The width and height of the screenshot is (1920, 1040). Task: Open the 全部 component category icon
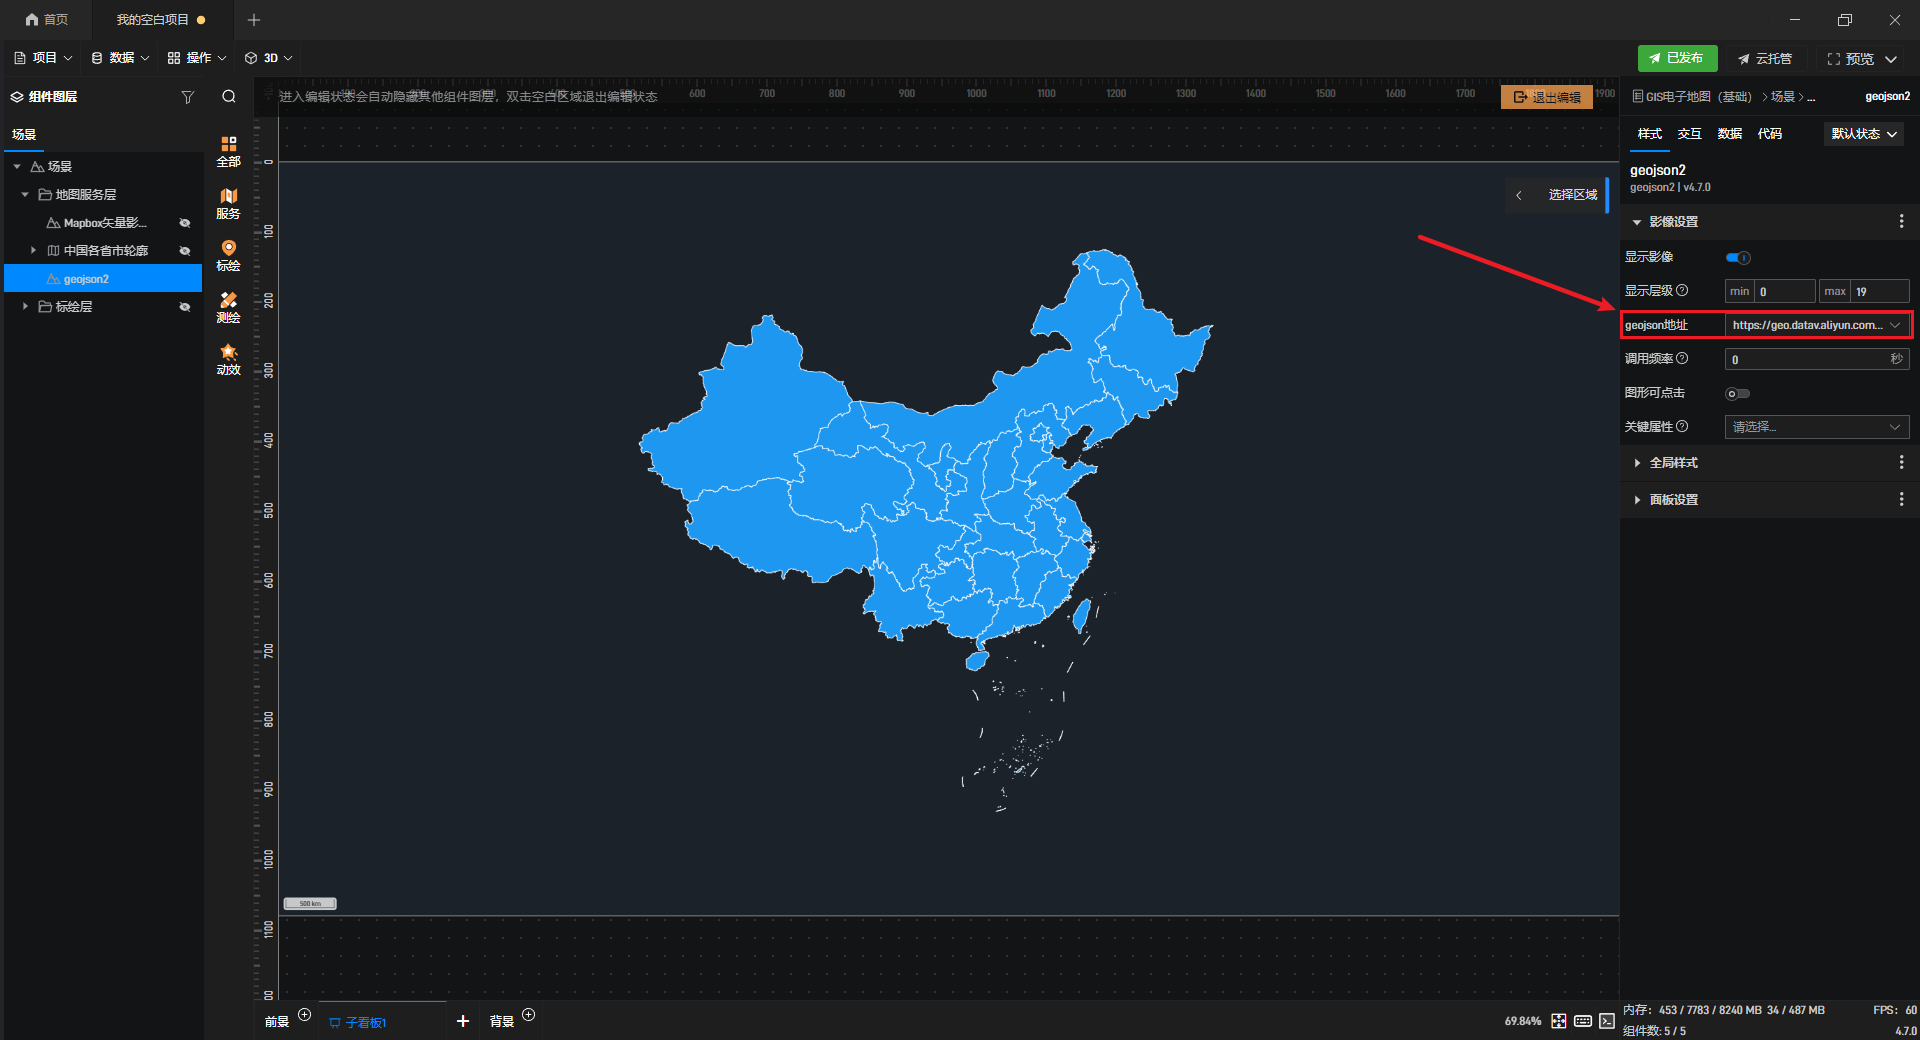(x=228, y=151)
